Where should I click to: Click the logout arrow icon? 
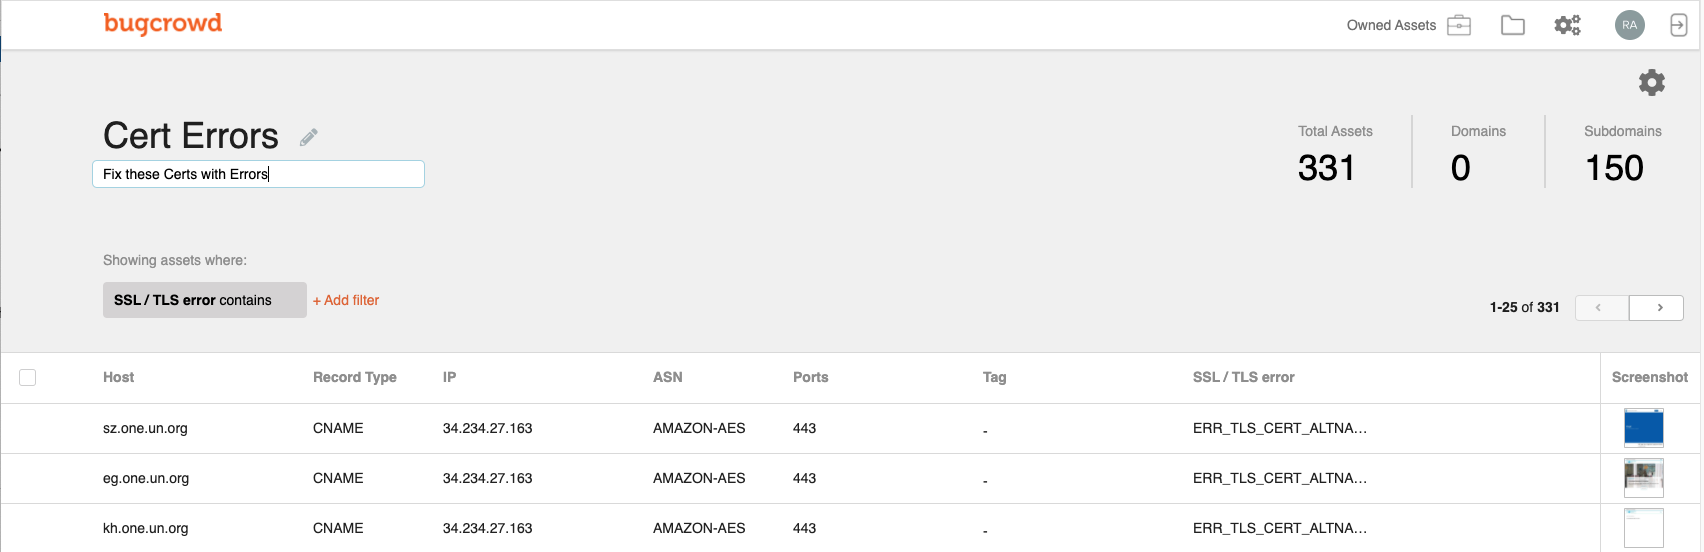point(1679,25)
